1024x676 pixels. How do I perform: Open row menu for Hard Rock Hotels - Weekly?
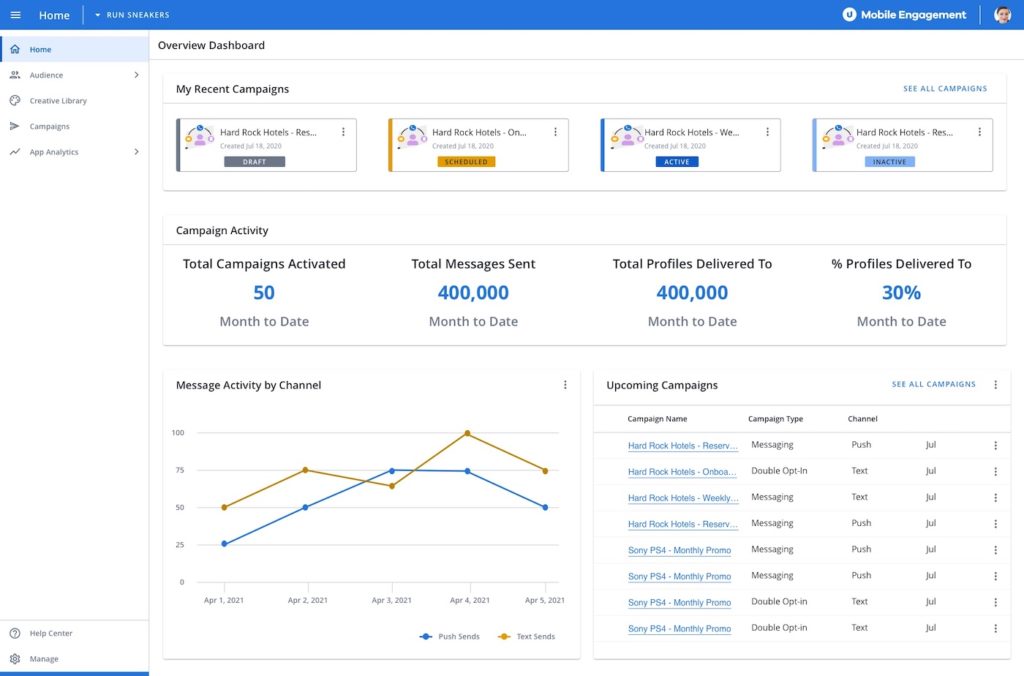995,498
